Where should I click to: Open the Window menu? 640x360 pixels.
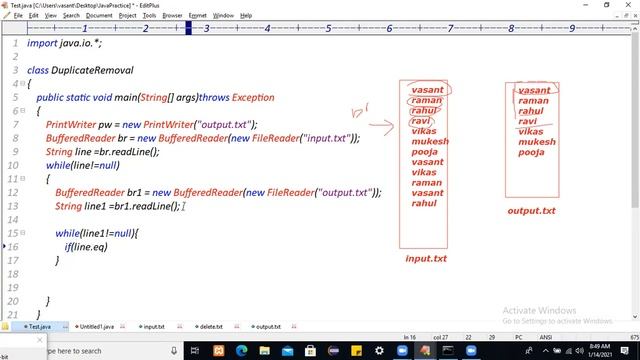[223, 16]
